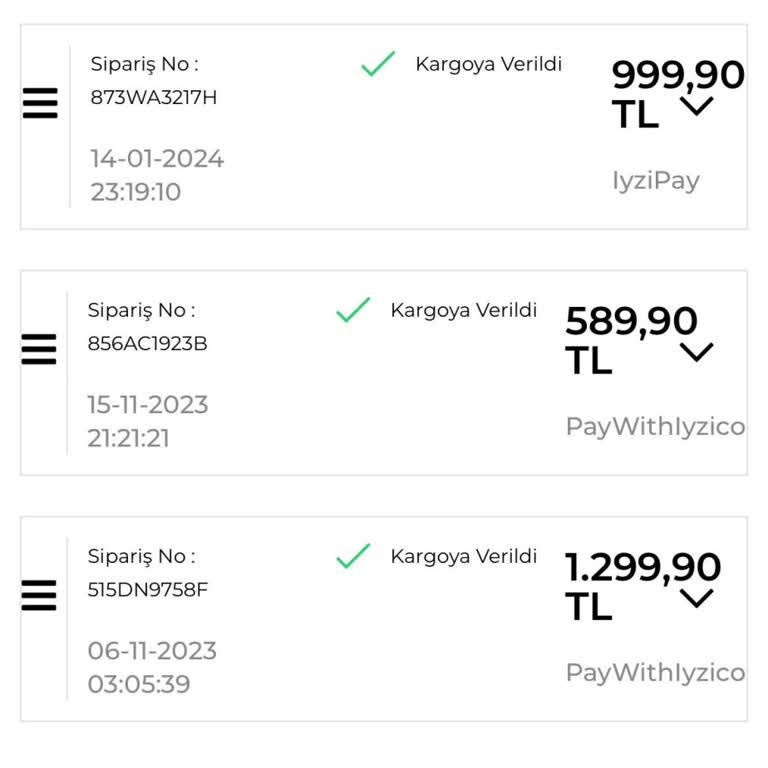Click the 15-11-2023 order date
The image size is (768, 768).
tap(148, 405)
